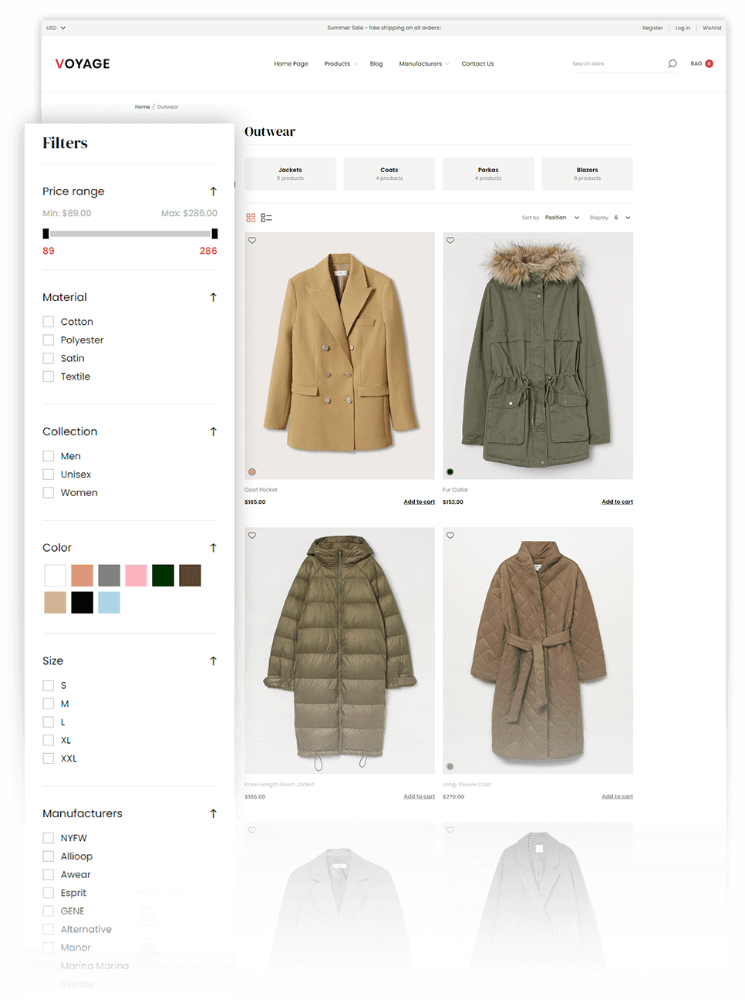Image resolution: width=745 pixels, height=1000 pixels.
Task: Favorite the Knee-length Down Jacket heart
Action: pyautogui.click(x=252, y=536)
